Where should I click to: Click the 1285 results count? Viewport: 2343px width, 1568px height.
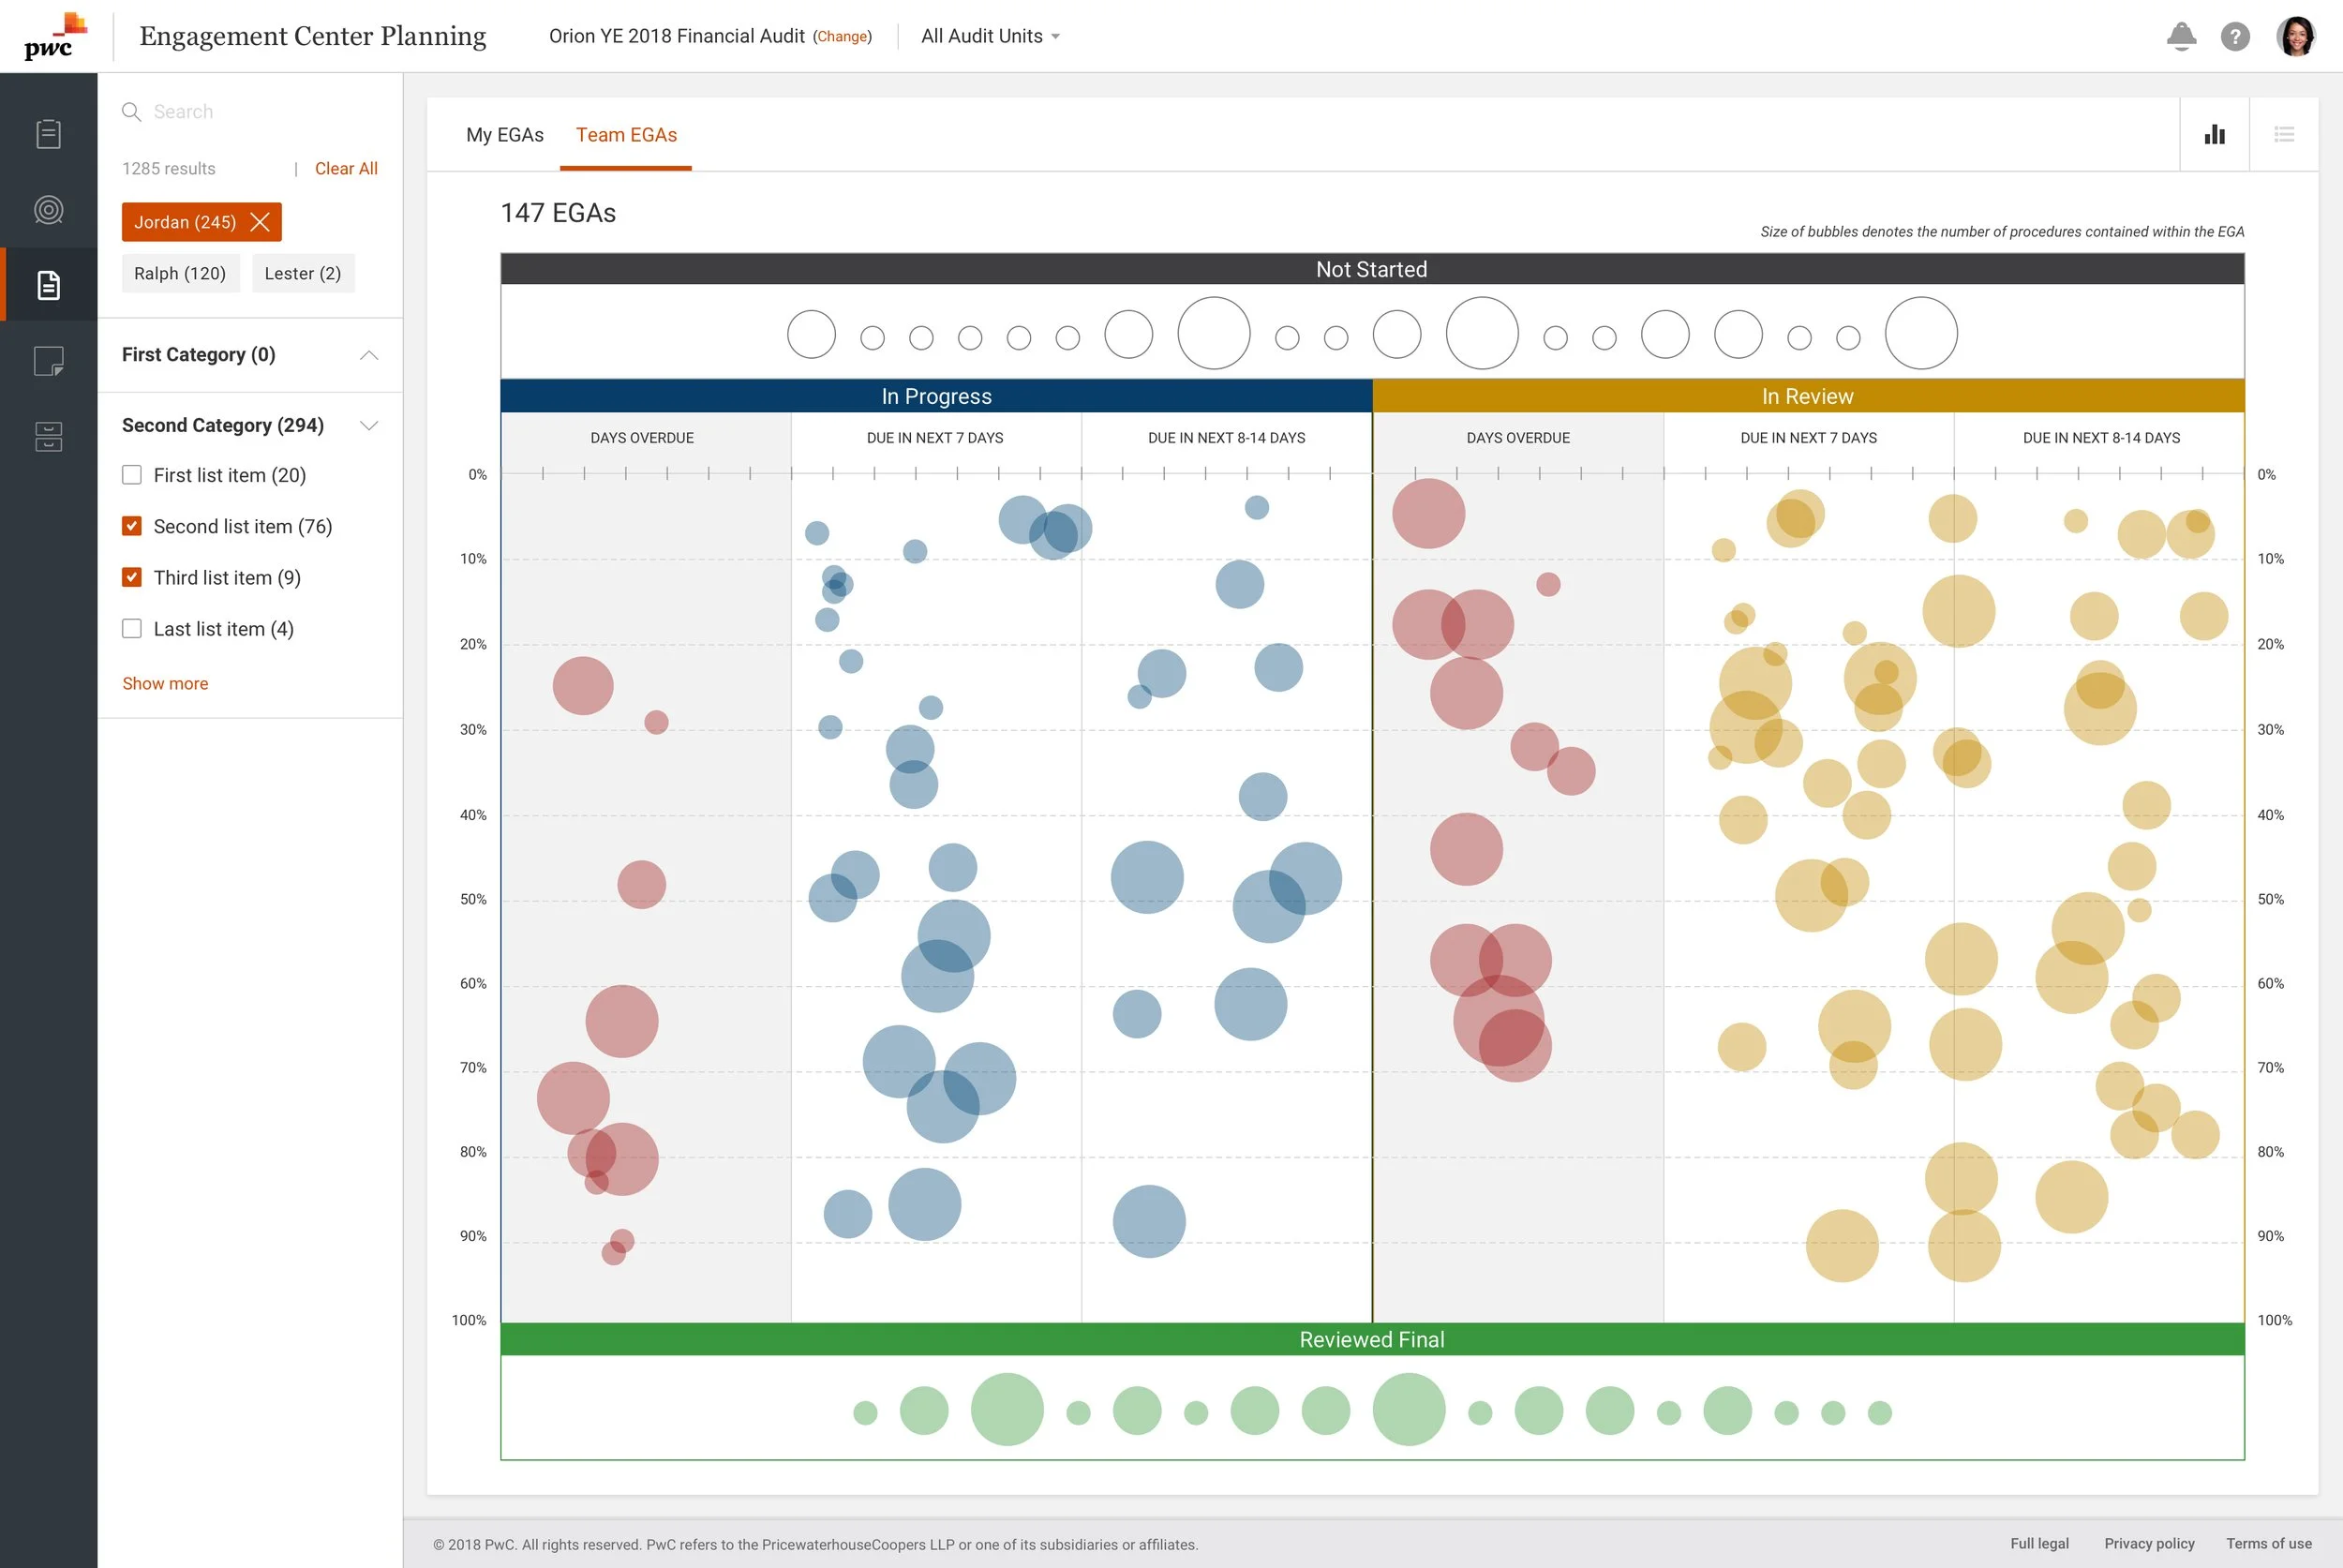pyautogui.click(x=169, y=168)
